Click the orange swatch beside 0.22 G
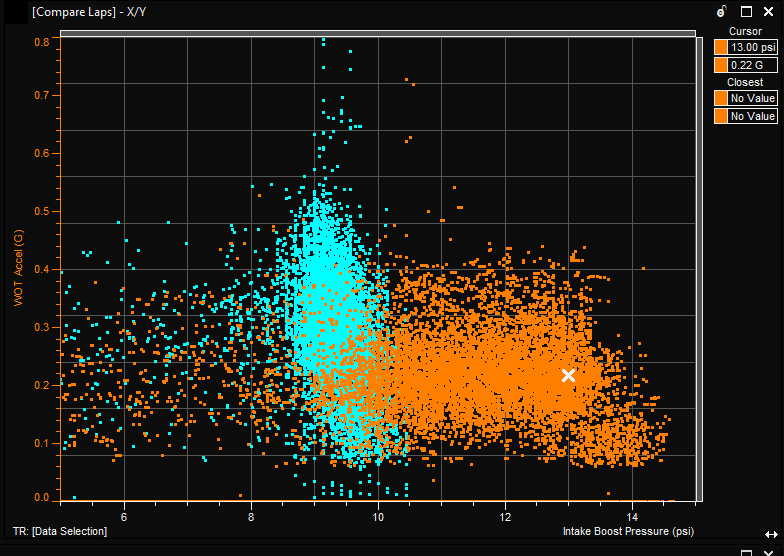The width and height of the screenshot is (784, 556). tap(720, 65)
